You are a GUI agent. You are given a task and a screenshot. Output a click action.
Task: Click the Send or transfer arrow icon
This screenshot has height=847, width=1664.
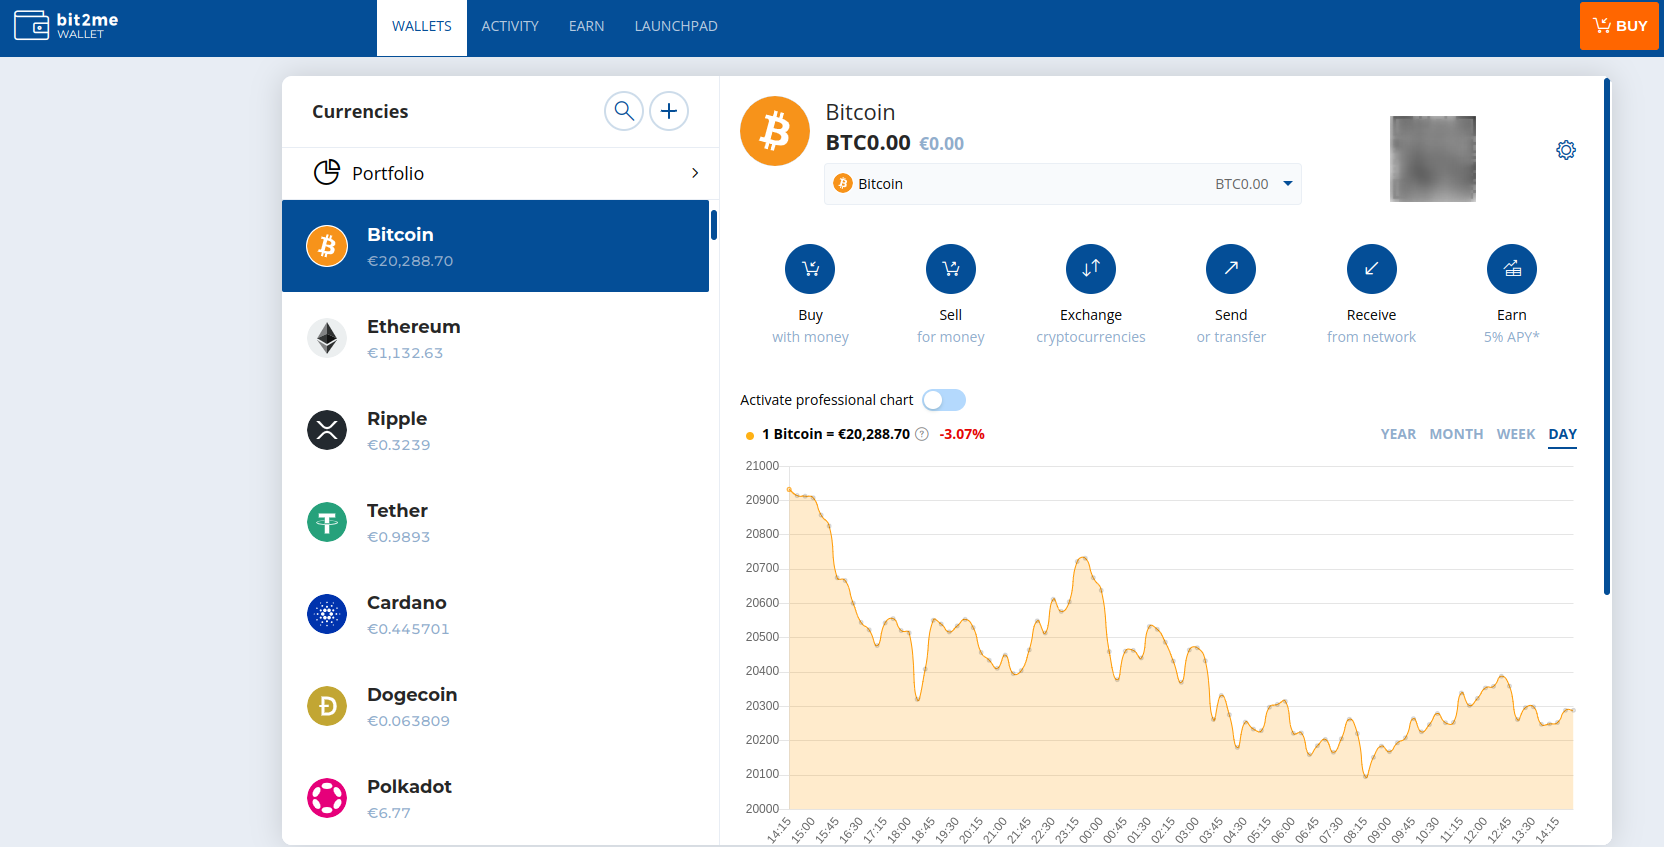(x=1231, y=269)
